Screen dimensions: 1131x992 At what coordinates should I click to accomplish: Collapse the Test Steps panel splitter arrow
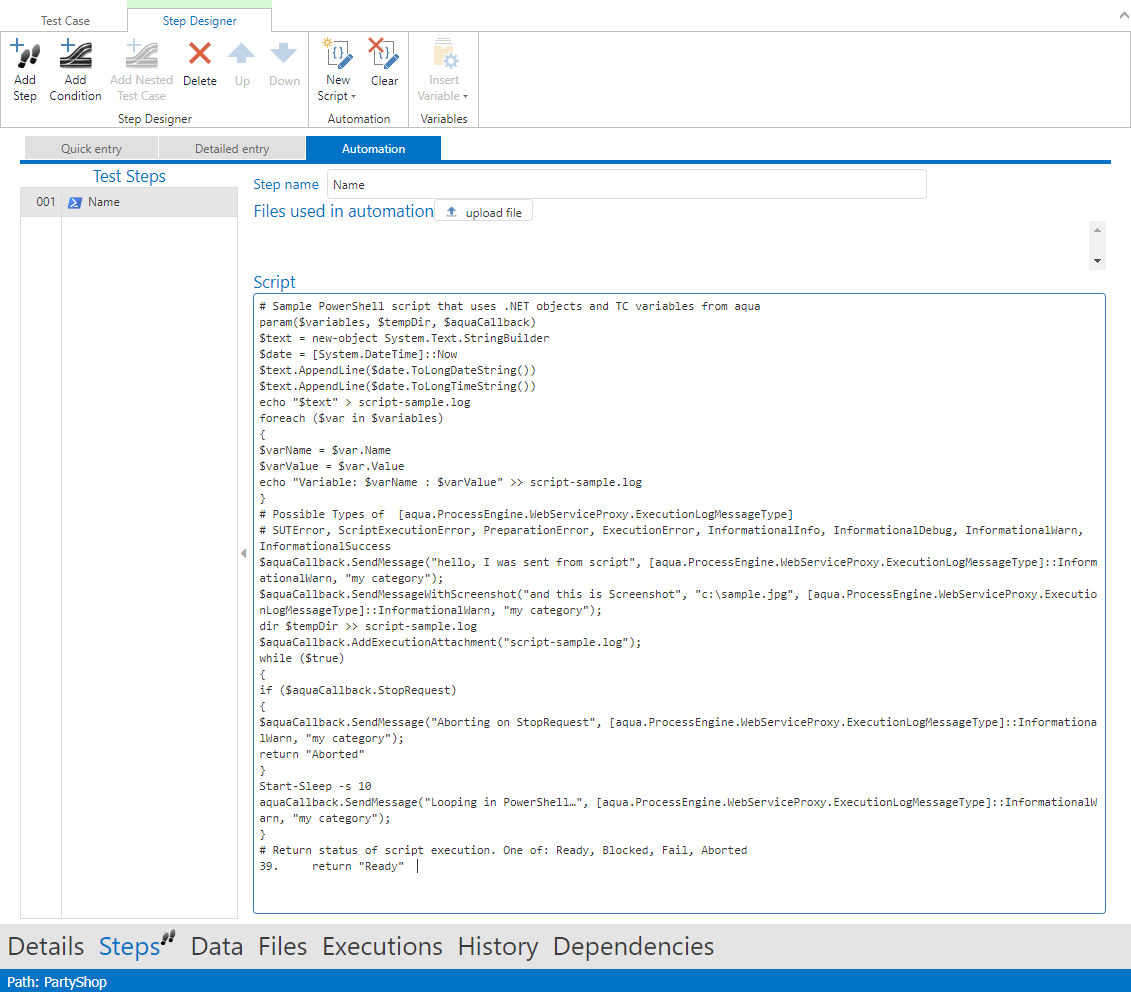coord(243,553)
